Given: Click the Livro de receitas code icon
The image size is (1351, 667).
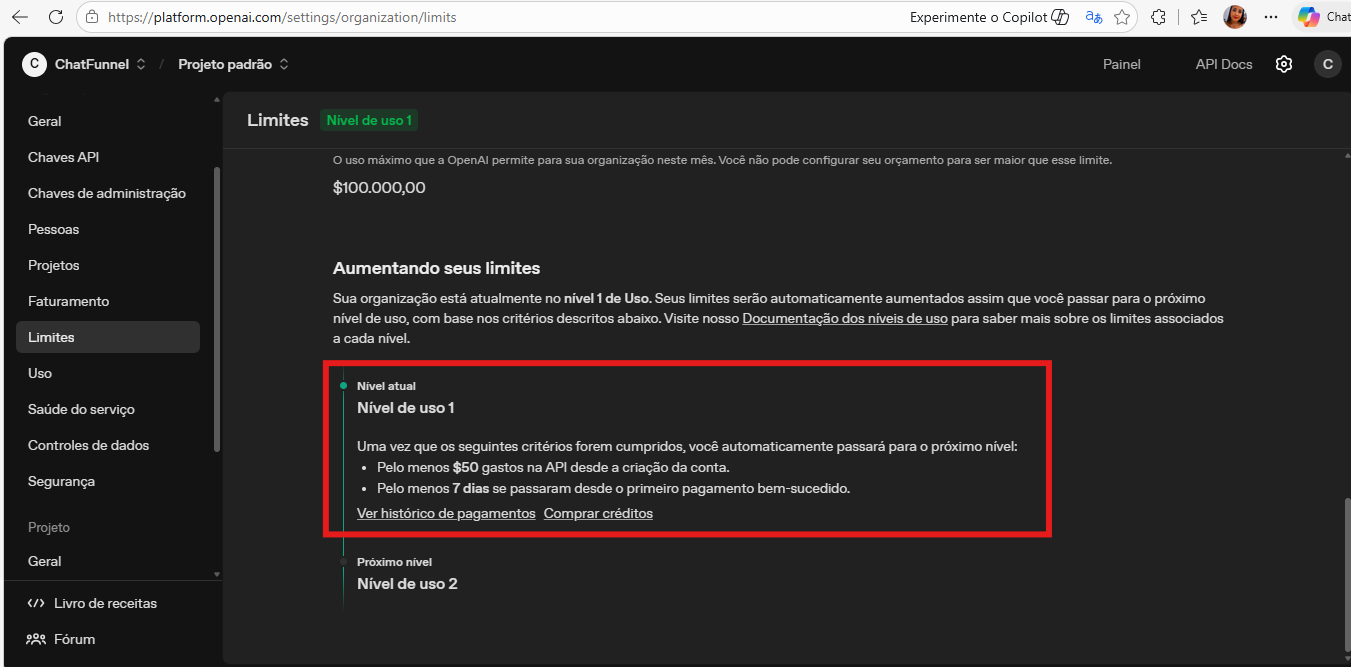Looking at the screenshot, I should (x=36, y=603).
